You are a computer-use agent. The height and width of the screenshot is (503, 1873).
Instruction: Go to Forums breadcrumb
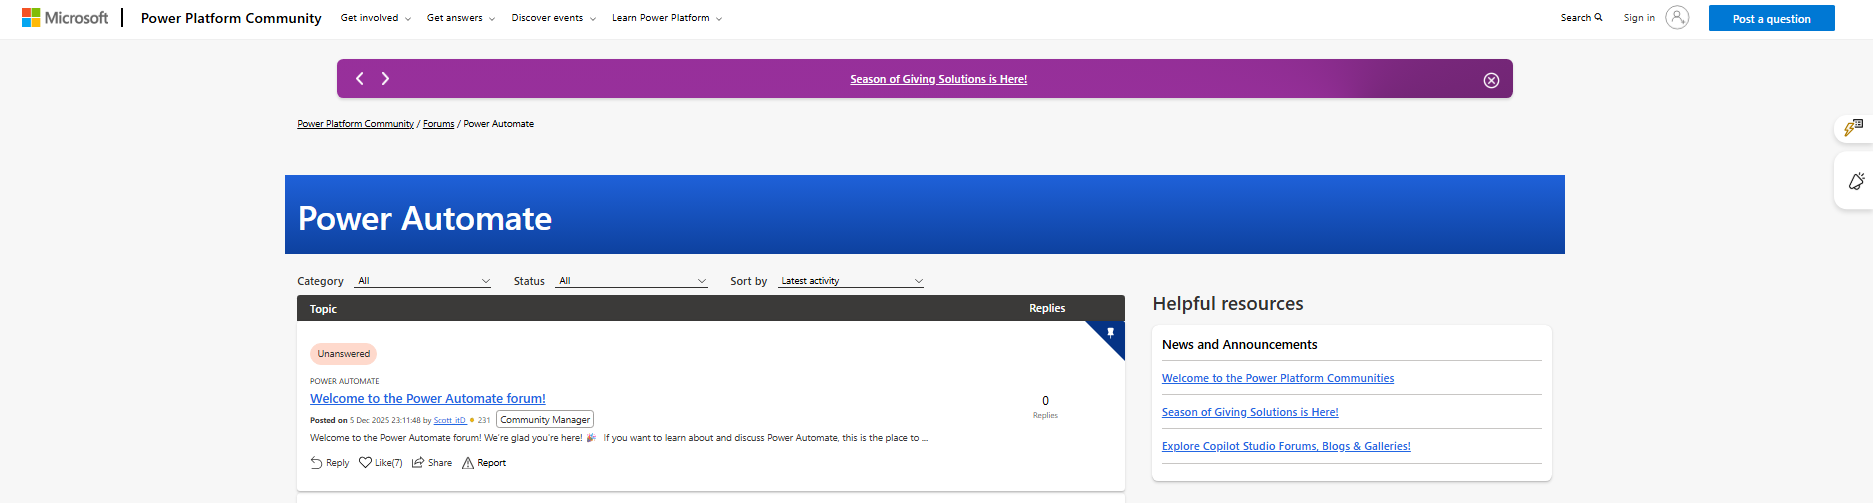pos(438,124)
